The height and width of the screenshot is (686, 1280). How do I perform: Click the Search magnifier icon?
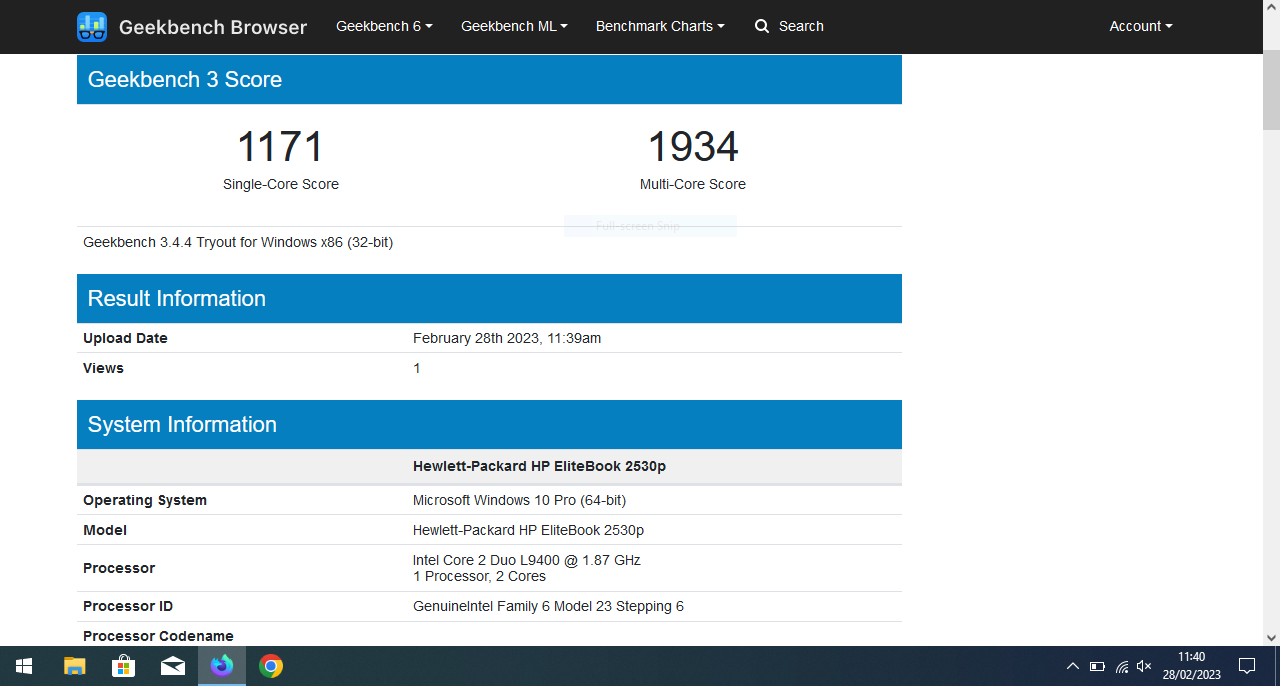pyautogui.click(x=762, y=26)
